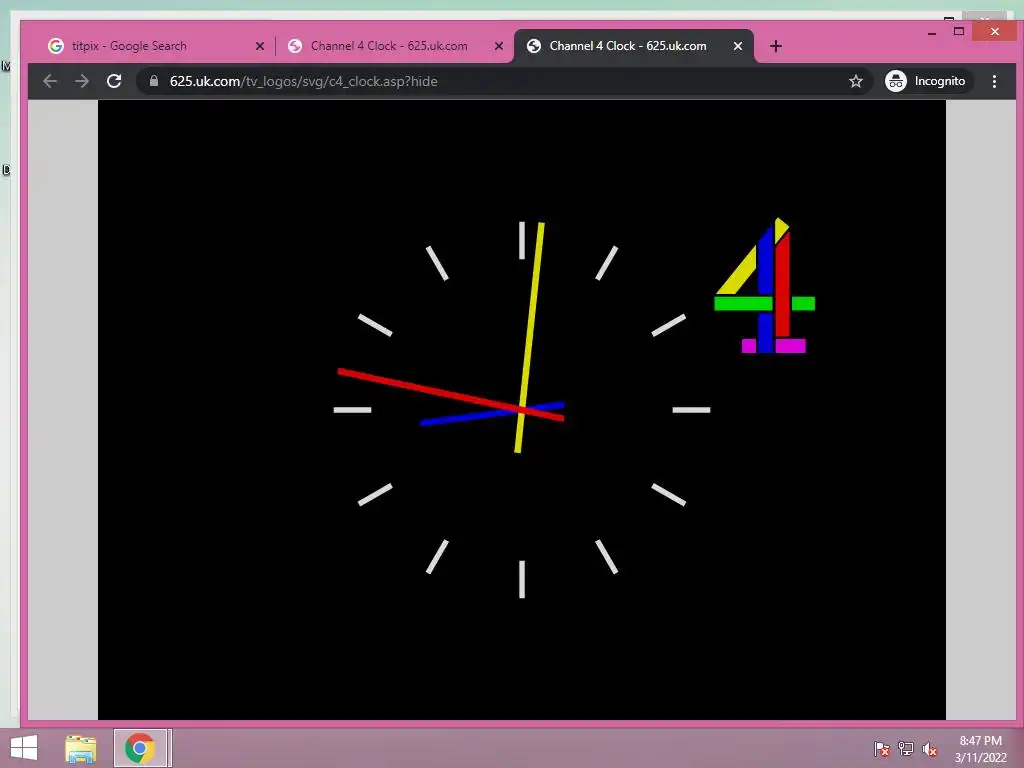Reload the current page
The image size is (1024, 768).
click(x=114, y=81)
